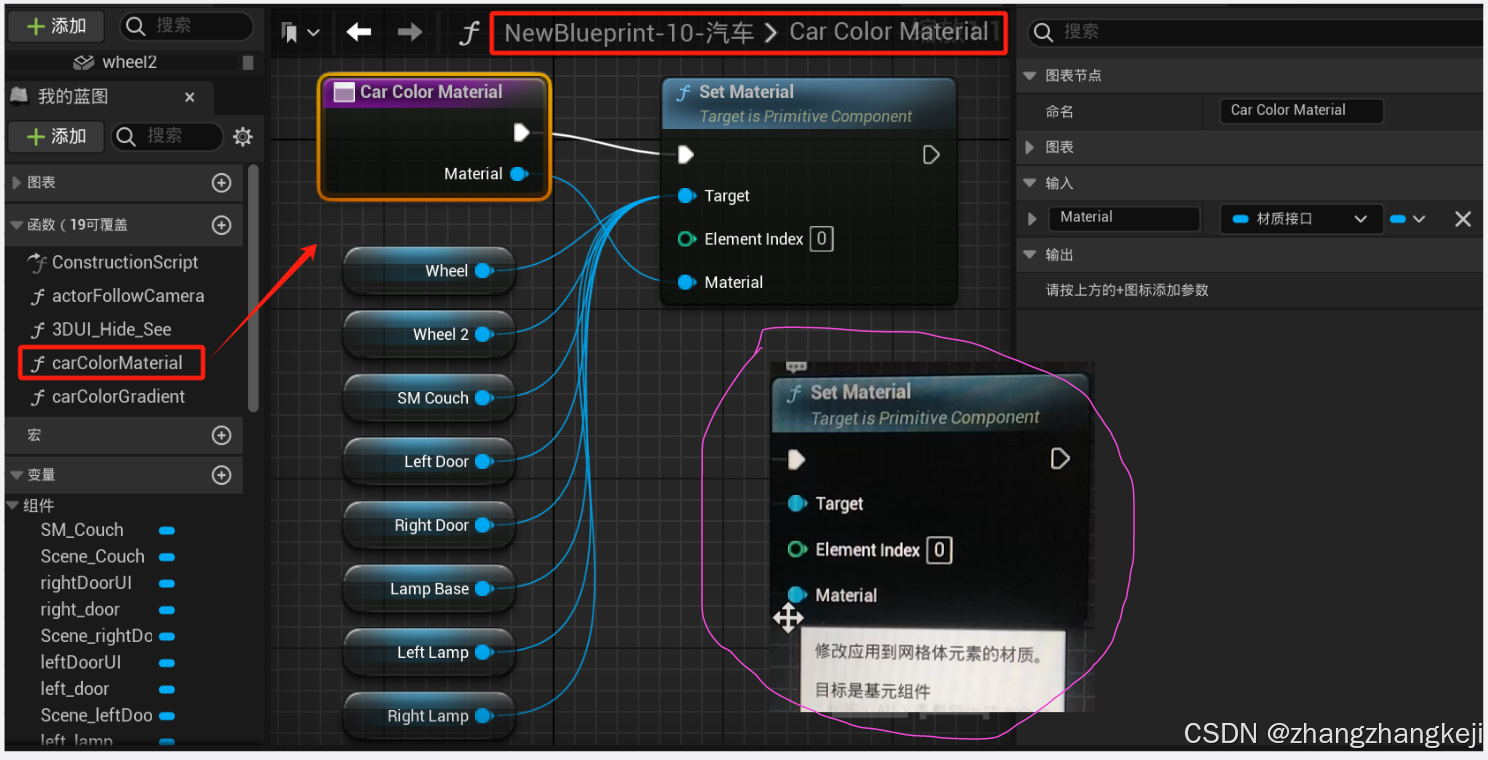Select the SM_Couch variable
1488x760 pixels.
(82, 530)
